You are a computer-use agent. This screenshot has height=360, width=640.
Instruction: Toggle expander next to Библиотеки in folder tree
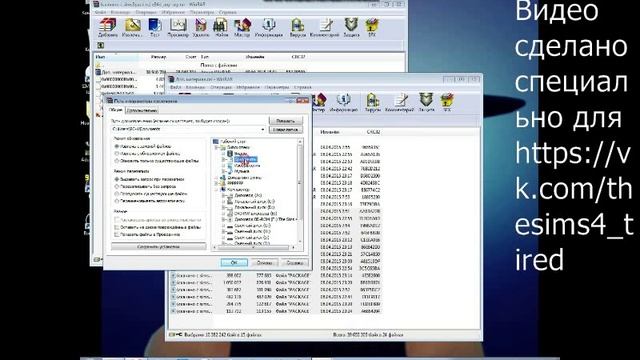click(217, 147)
